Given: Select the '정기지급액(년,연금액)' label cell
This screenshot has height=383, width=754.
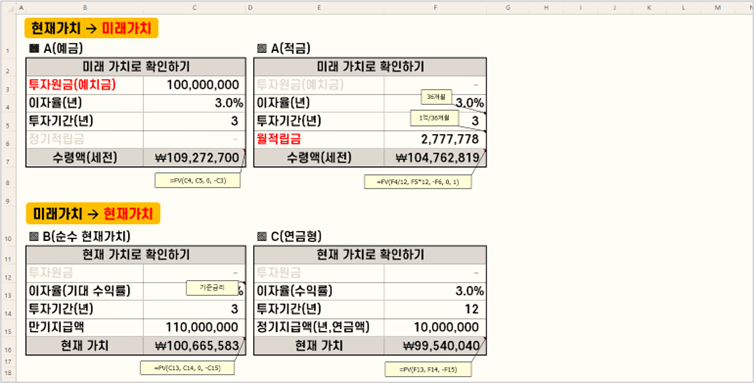Looking at the screenshot, I should [319, 327].
